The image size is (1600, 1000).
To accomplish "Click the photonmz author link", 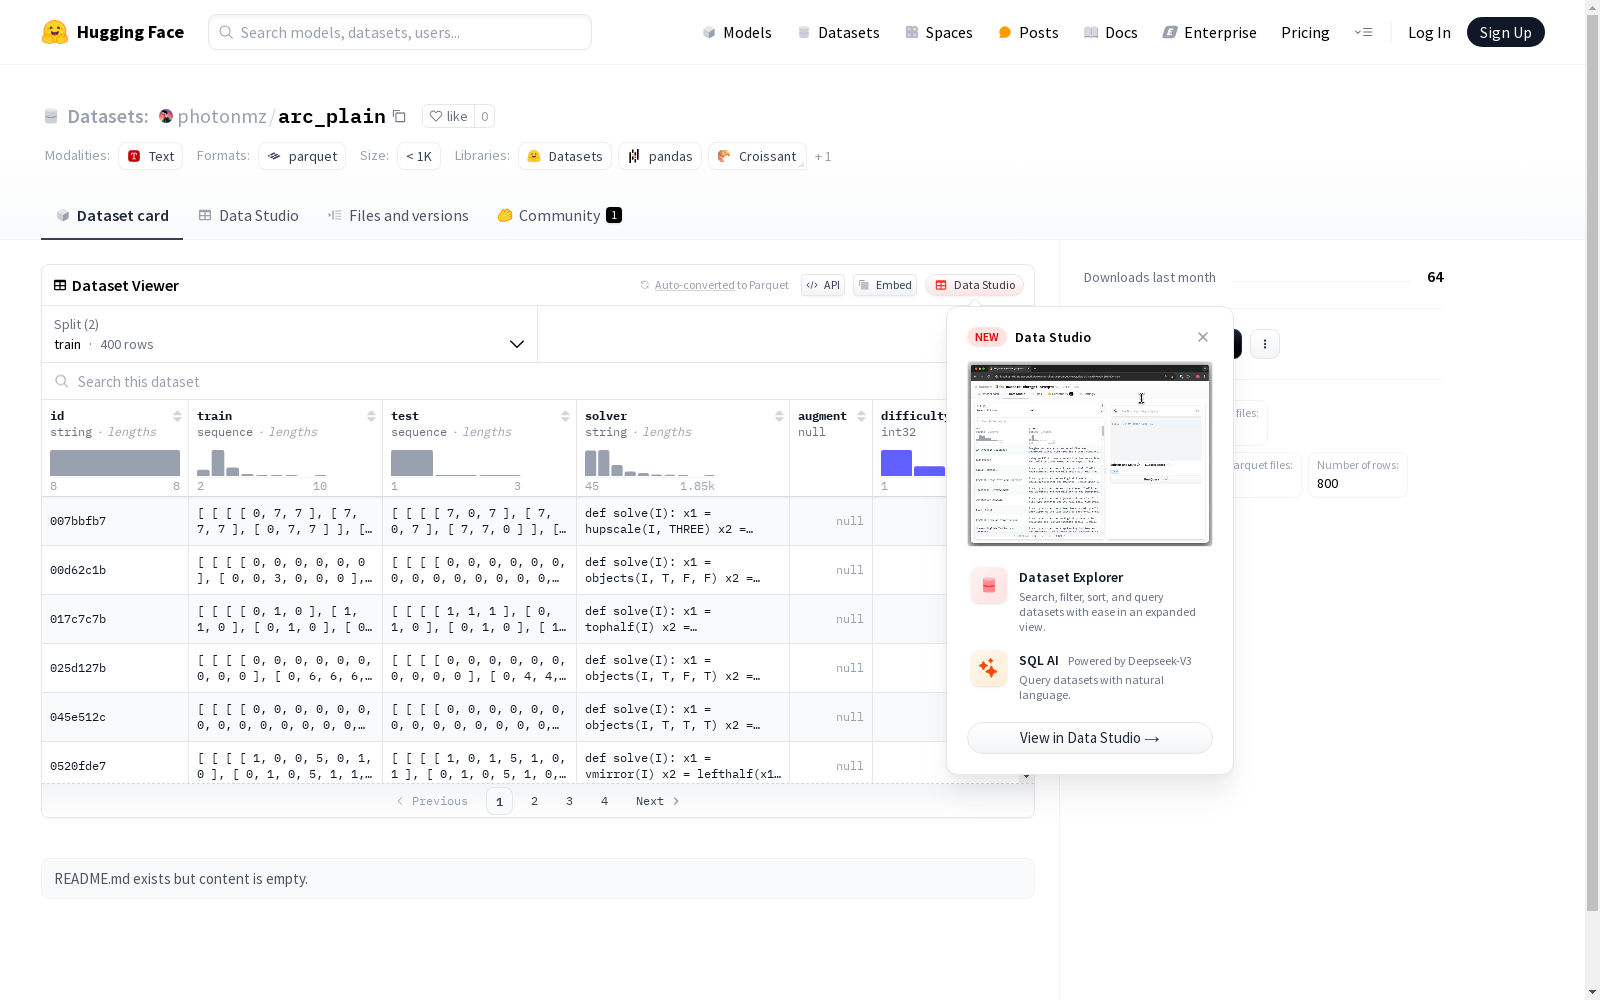I will point(222,116).
